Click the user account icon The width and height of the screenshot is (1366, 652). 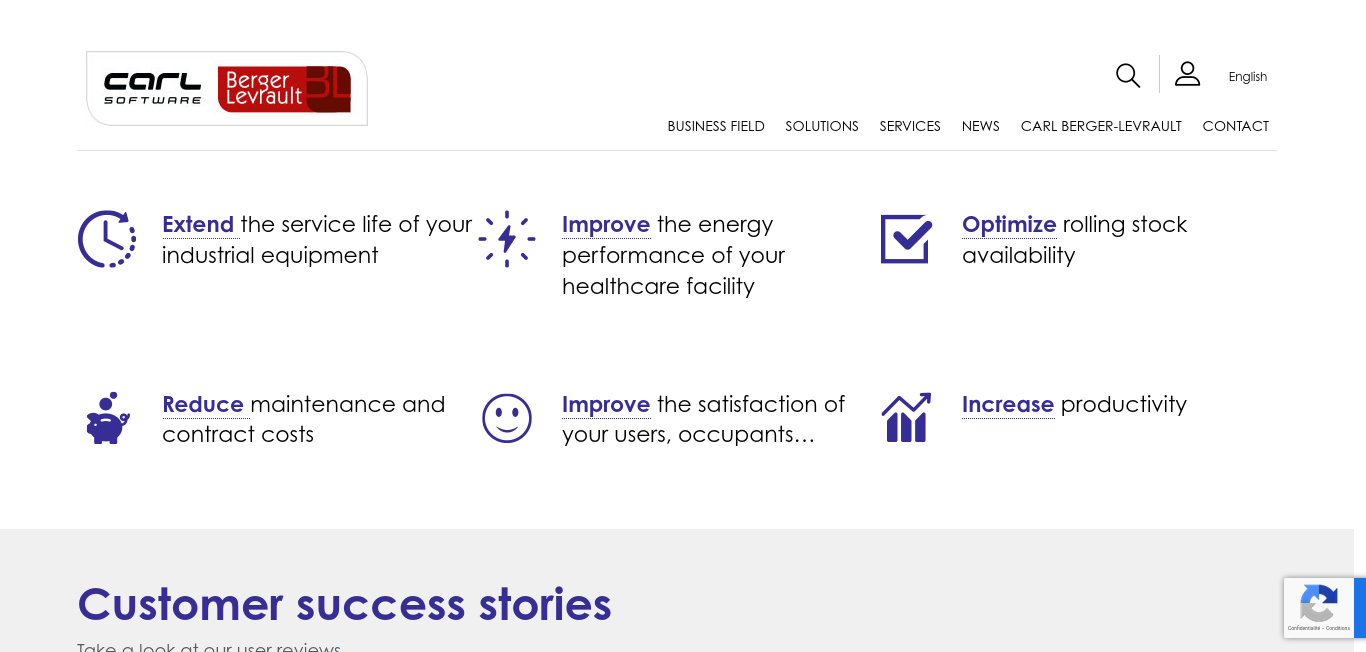1187,74
